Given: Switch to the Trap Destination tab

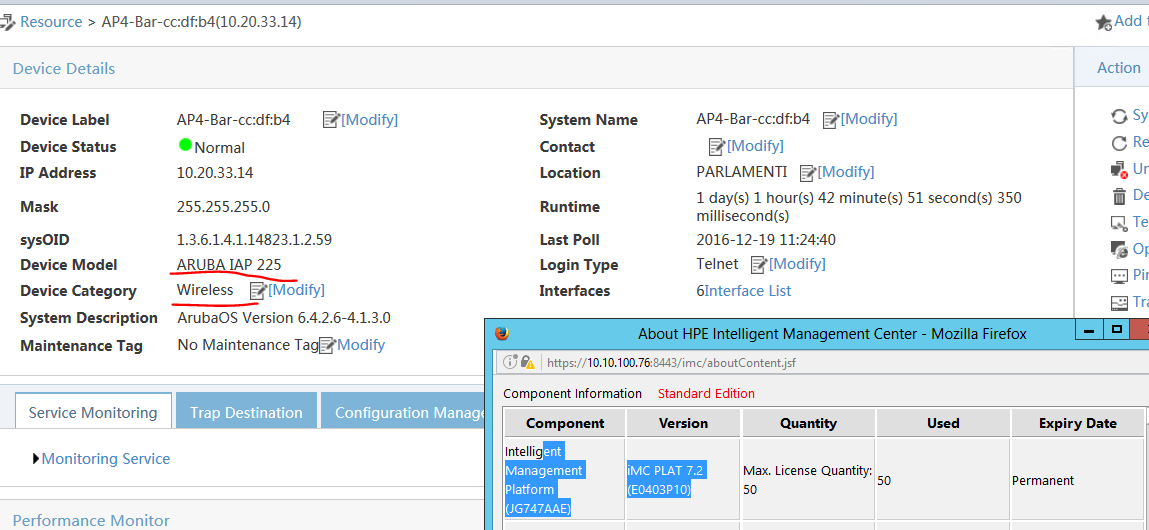Looking at the screenshot, I should click(x=246, y=412).
